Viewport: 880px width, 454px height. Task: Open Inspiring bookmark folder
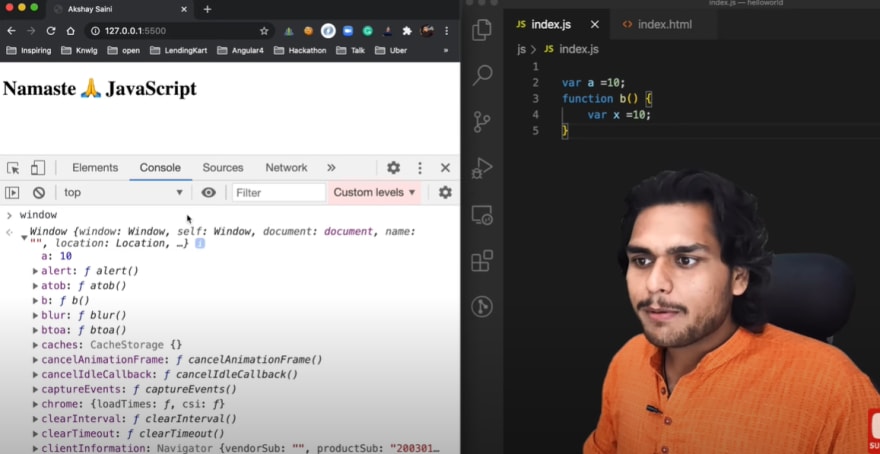(x=29, y=51)
